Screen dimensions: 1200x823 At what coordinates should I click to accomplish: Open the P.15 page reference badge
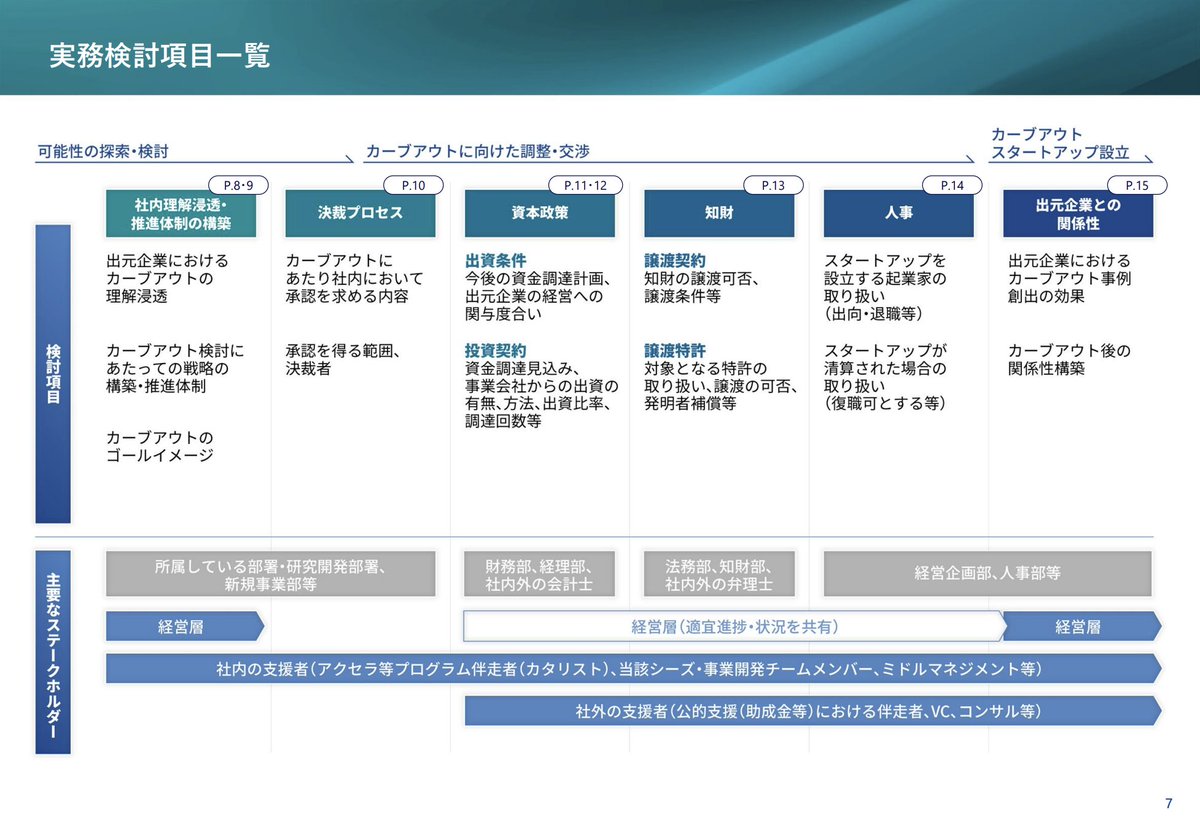click(x=1136, y=185)
